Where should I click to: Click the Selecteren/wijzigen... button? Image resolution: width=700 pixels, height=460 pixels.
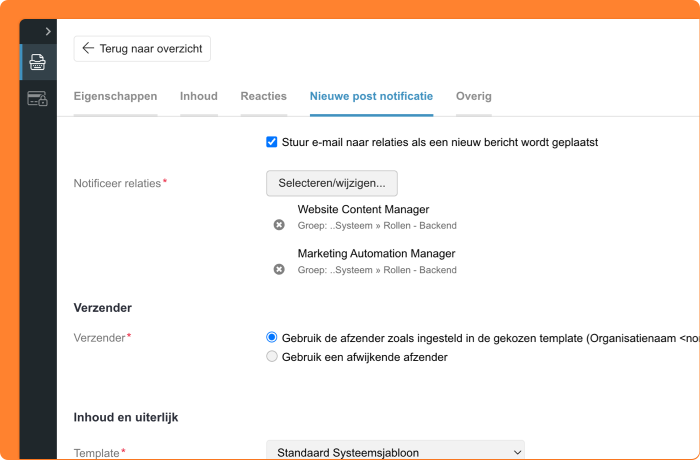pos(332,183)
